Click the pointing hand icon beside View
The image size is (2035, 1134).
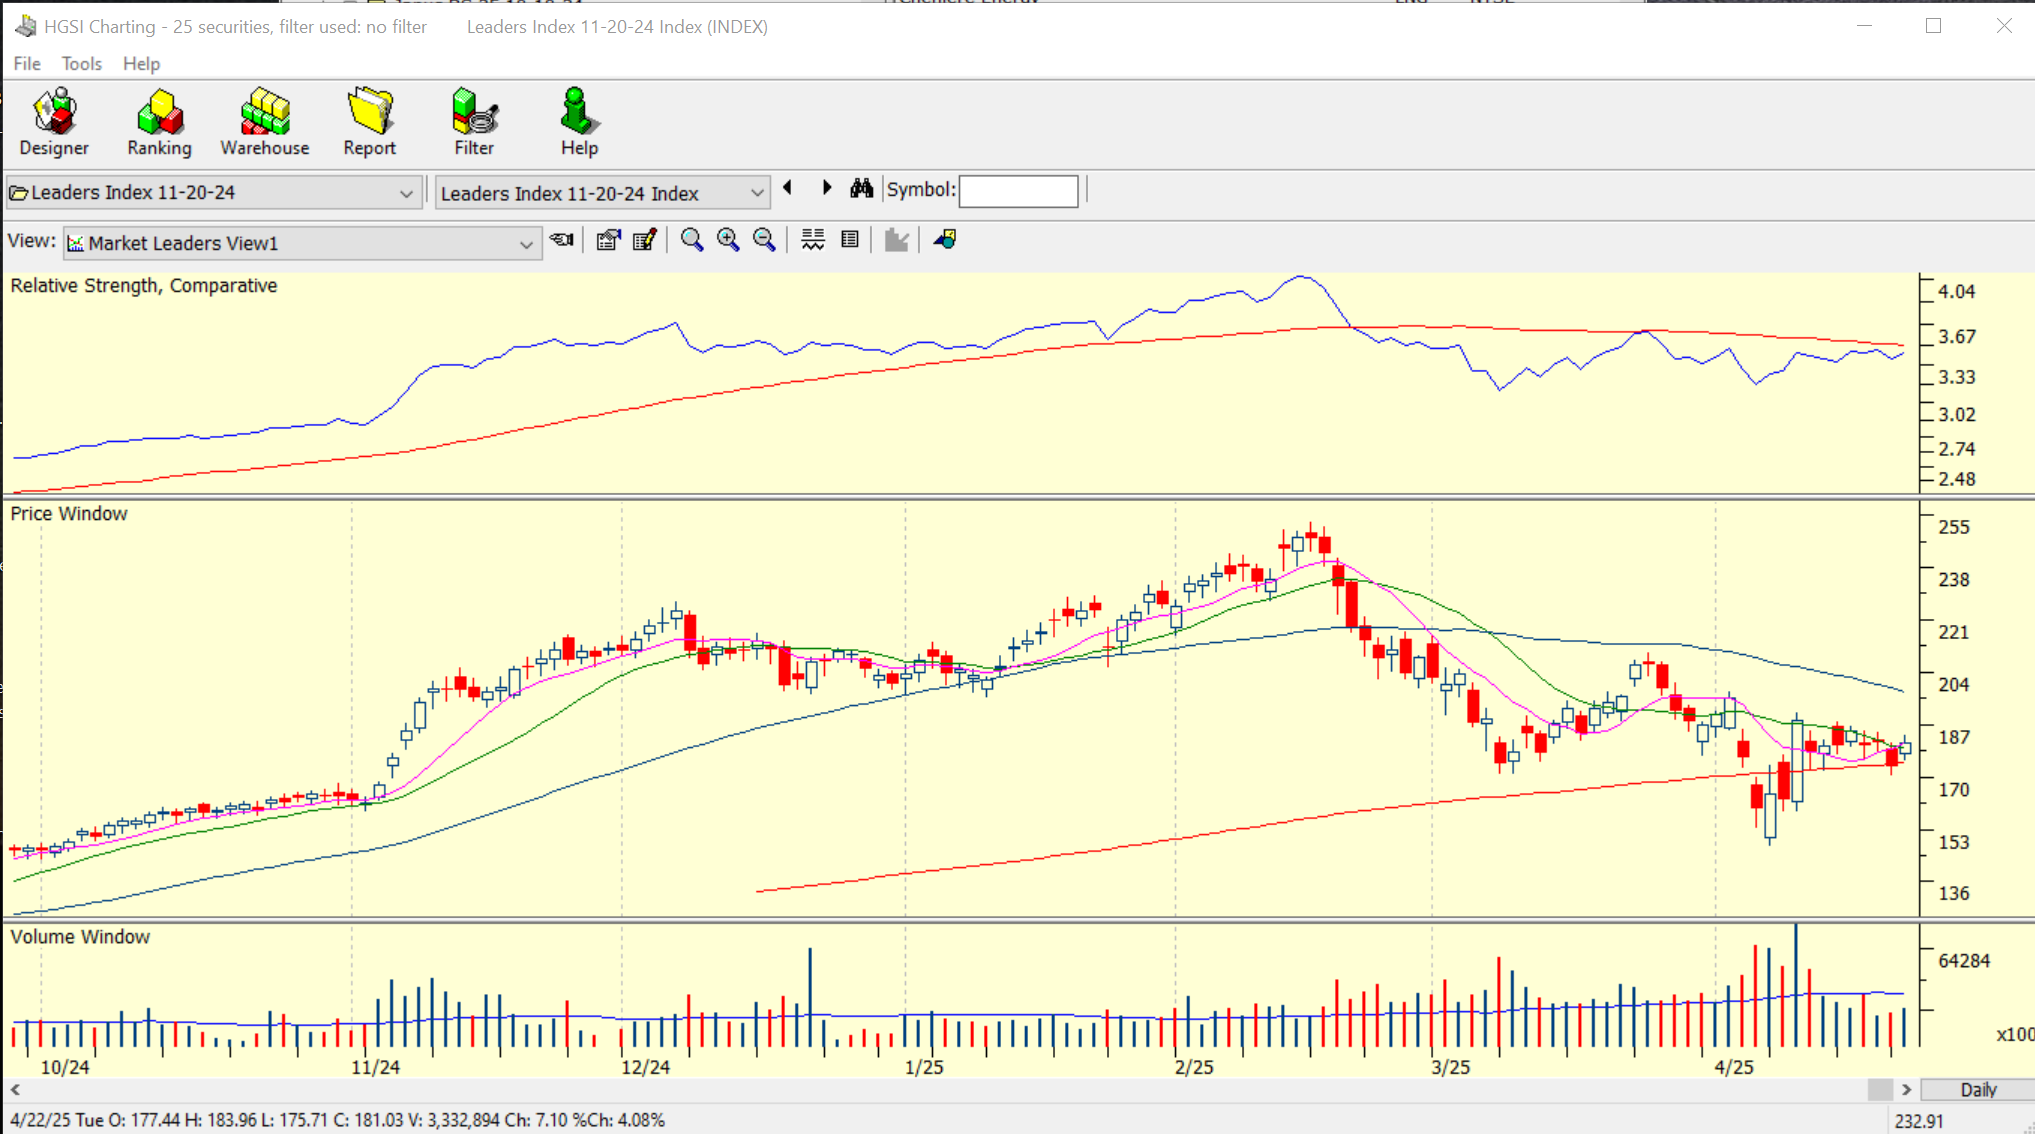coord(563,240)
